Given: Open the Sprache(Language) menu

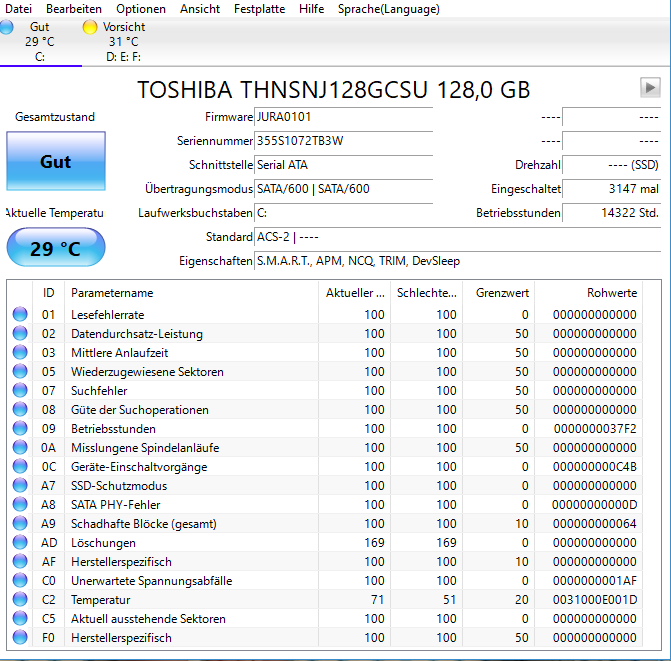Looking at the screenshot, I should point(389,9).
